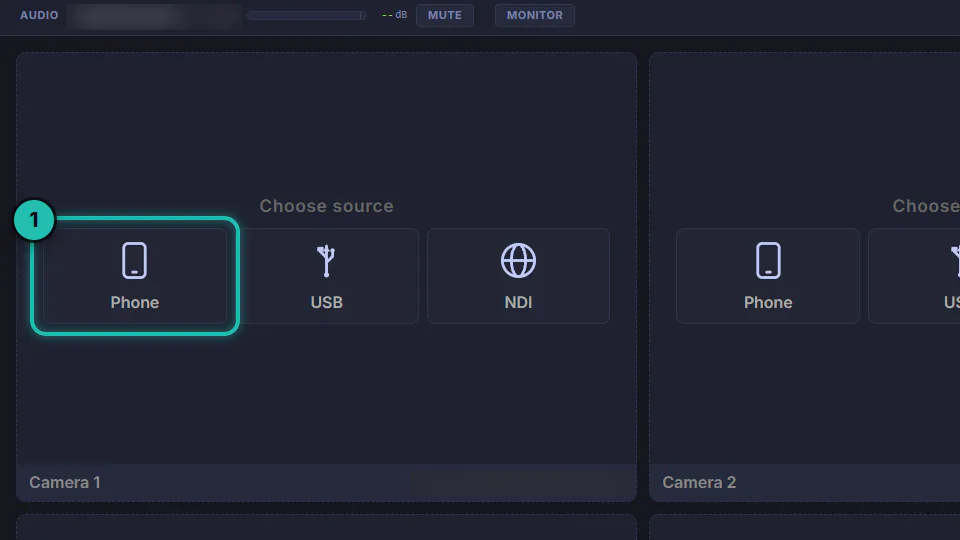Image resolution: width=960 pixels, height=540 pixels.
Task: Click the Choose source heading in Camera 1
Action: click(326, 206)
